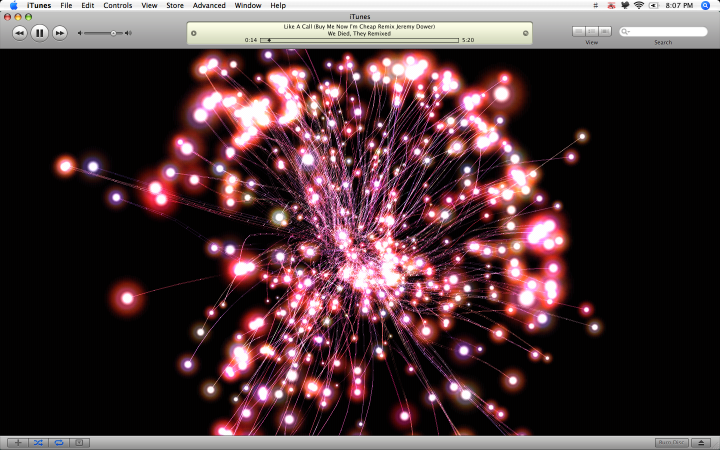Open the Apple menu

(x=14, y=6)
